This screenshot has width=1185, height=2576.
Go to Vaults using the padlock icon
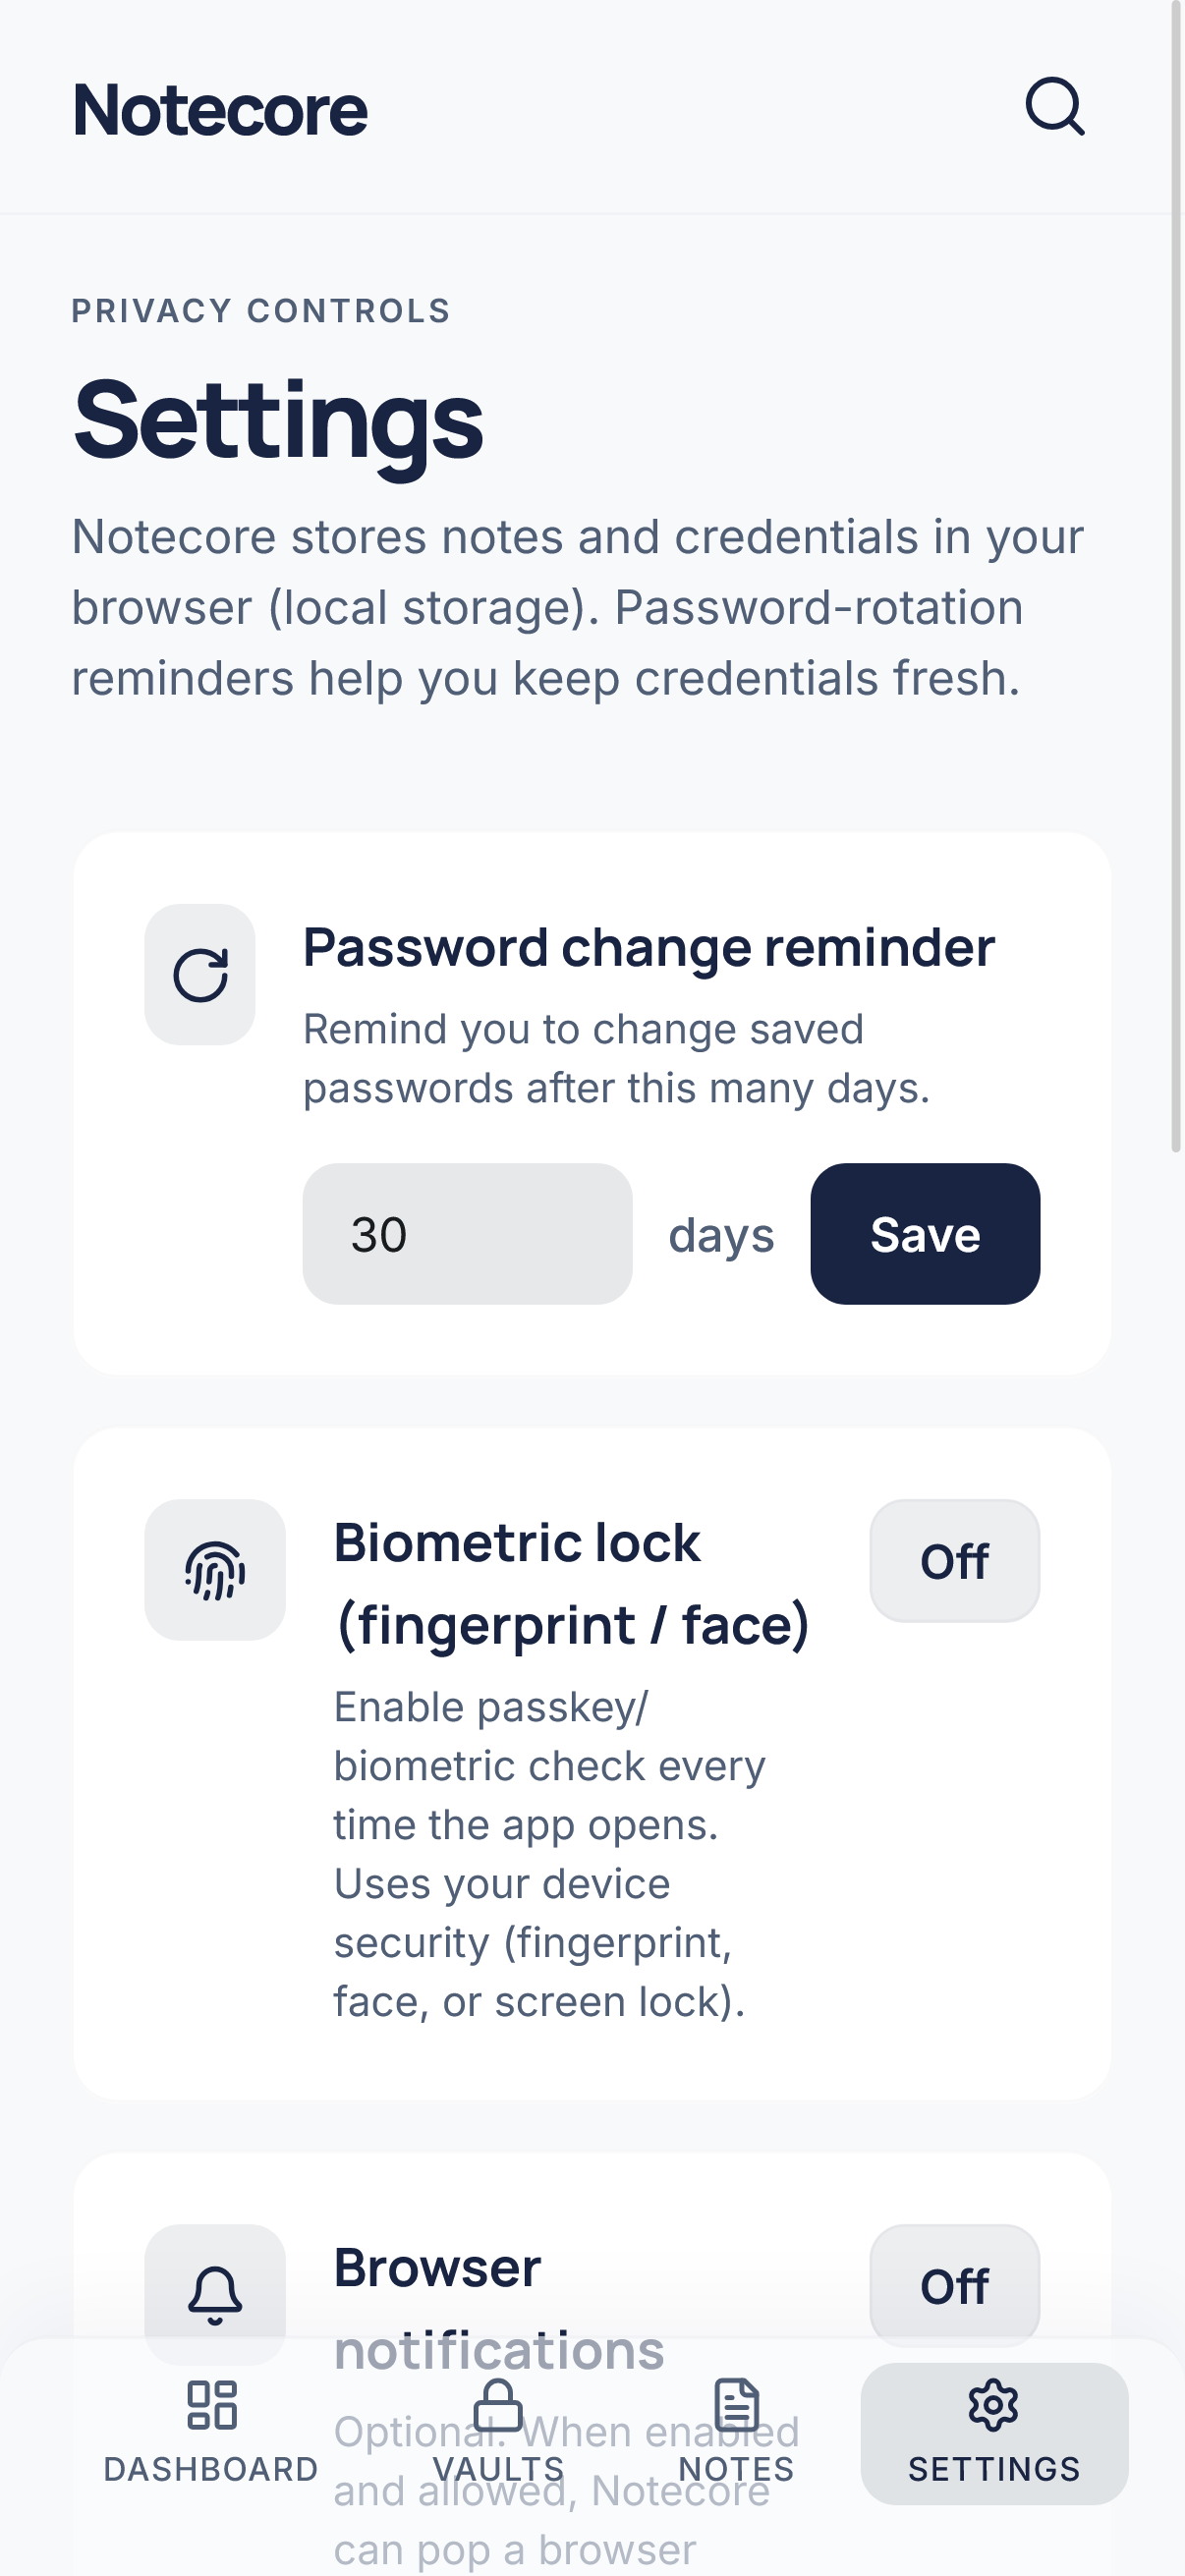tap(498, 2405)
